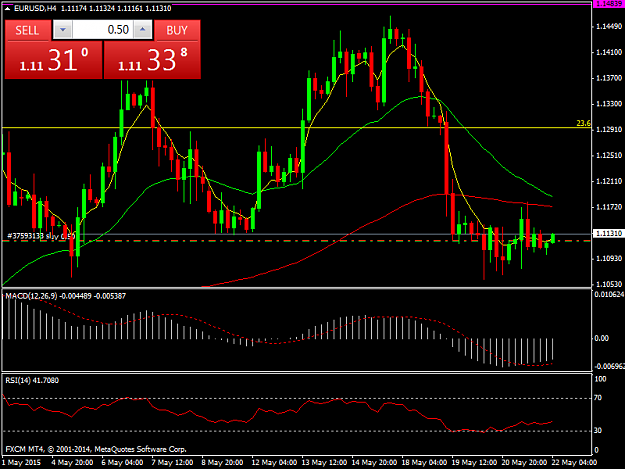Image resolution: width=625 pixels, height=469 pixels.
Task: Click the FXCM MT4 MetaQuotes copyright text
Action: [96, 449]
